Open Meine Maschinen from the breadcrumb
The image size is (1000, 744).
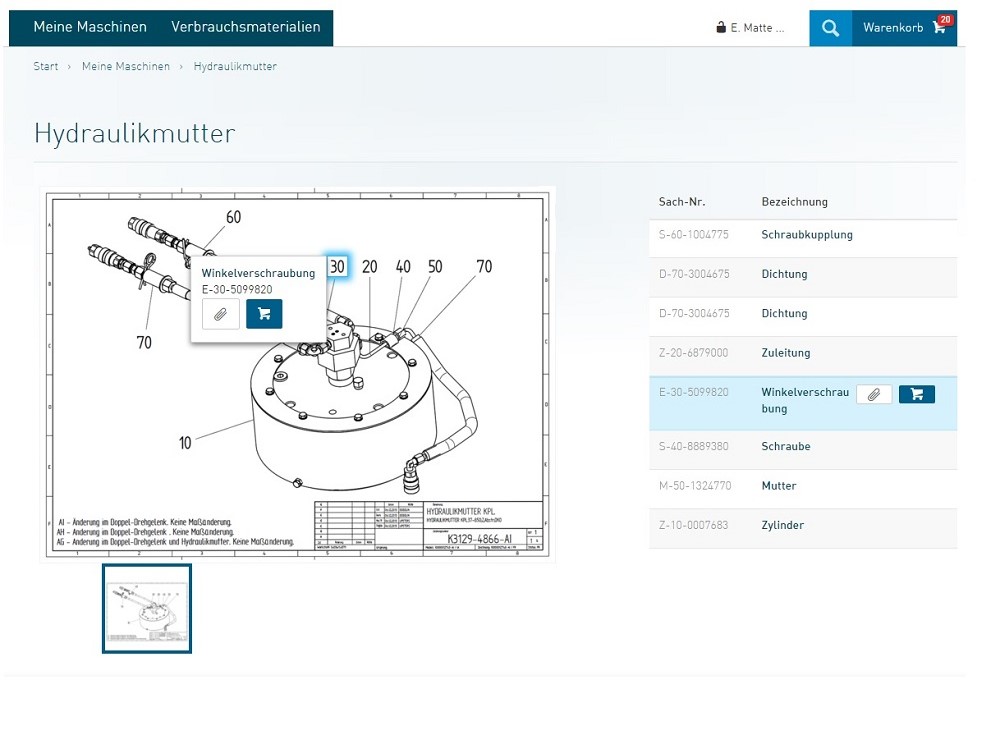click(x=126, y=66)
